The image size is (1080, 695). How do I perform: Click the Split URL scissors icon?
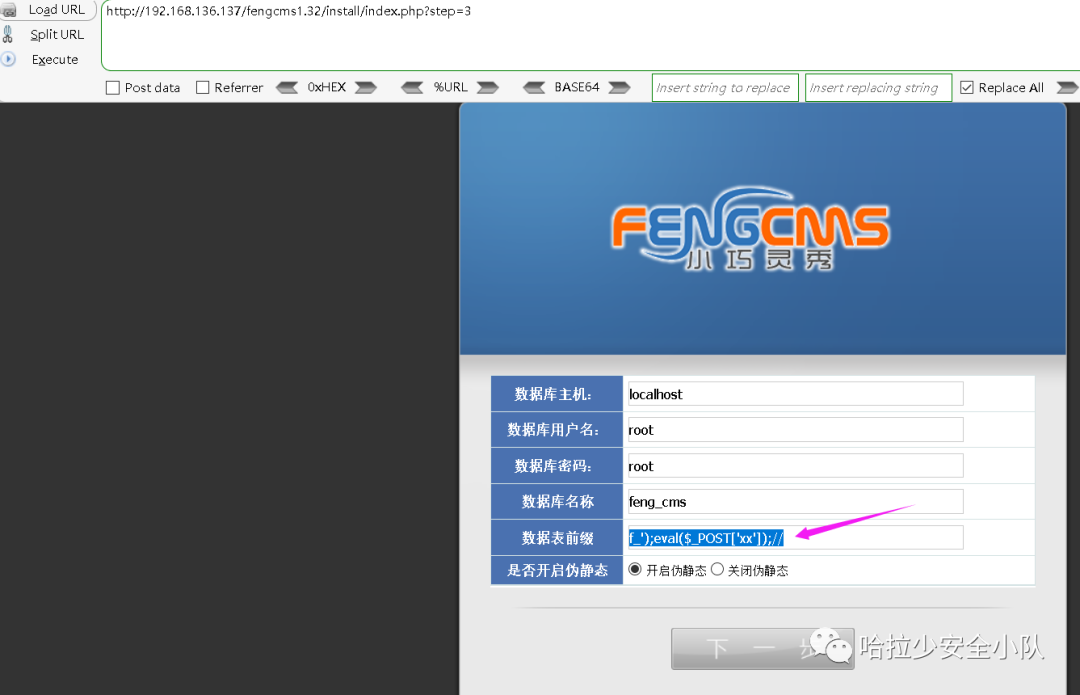click(x=8, y=34)
